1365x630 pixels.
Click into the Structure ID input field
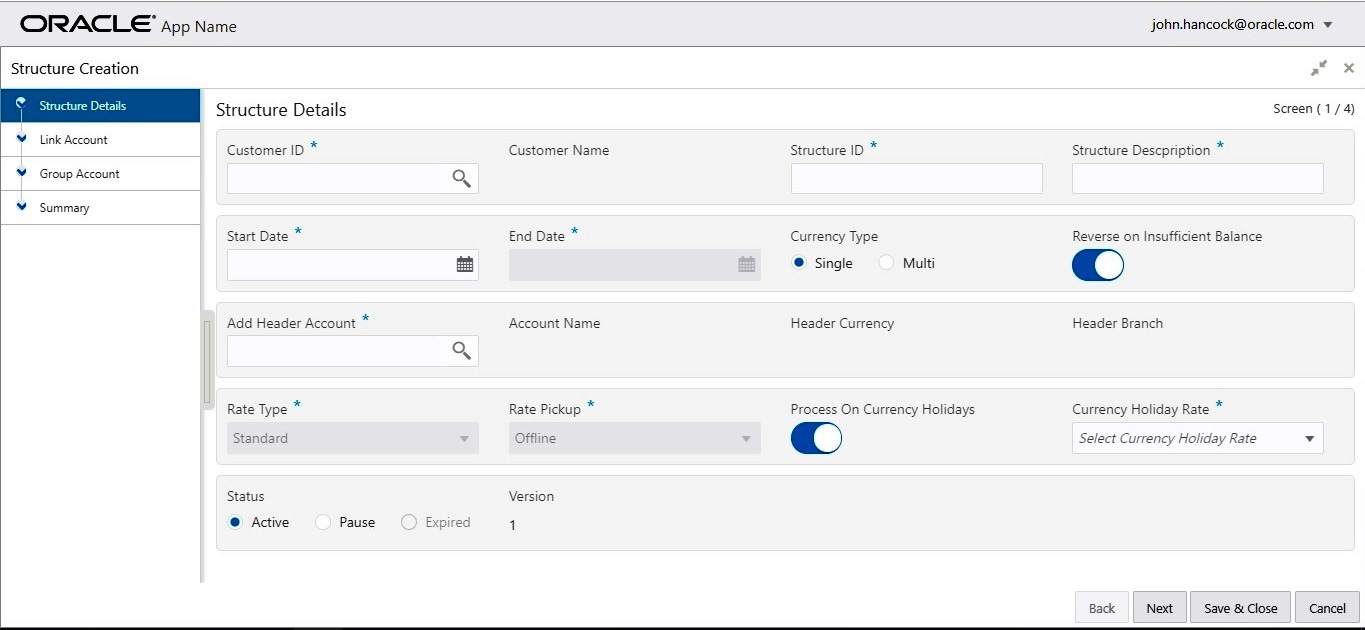click(x=916, y=179)
